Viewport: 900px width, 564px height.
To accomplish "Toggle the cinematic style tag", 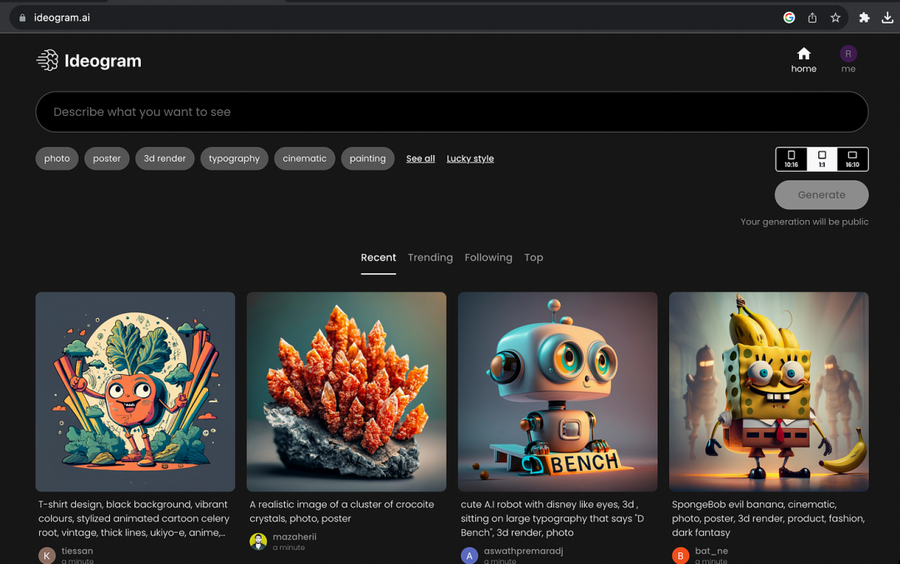I will [304, 158].
